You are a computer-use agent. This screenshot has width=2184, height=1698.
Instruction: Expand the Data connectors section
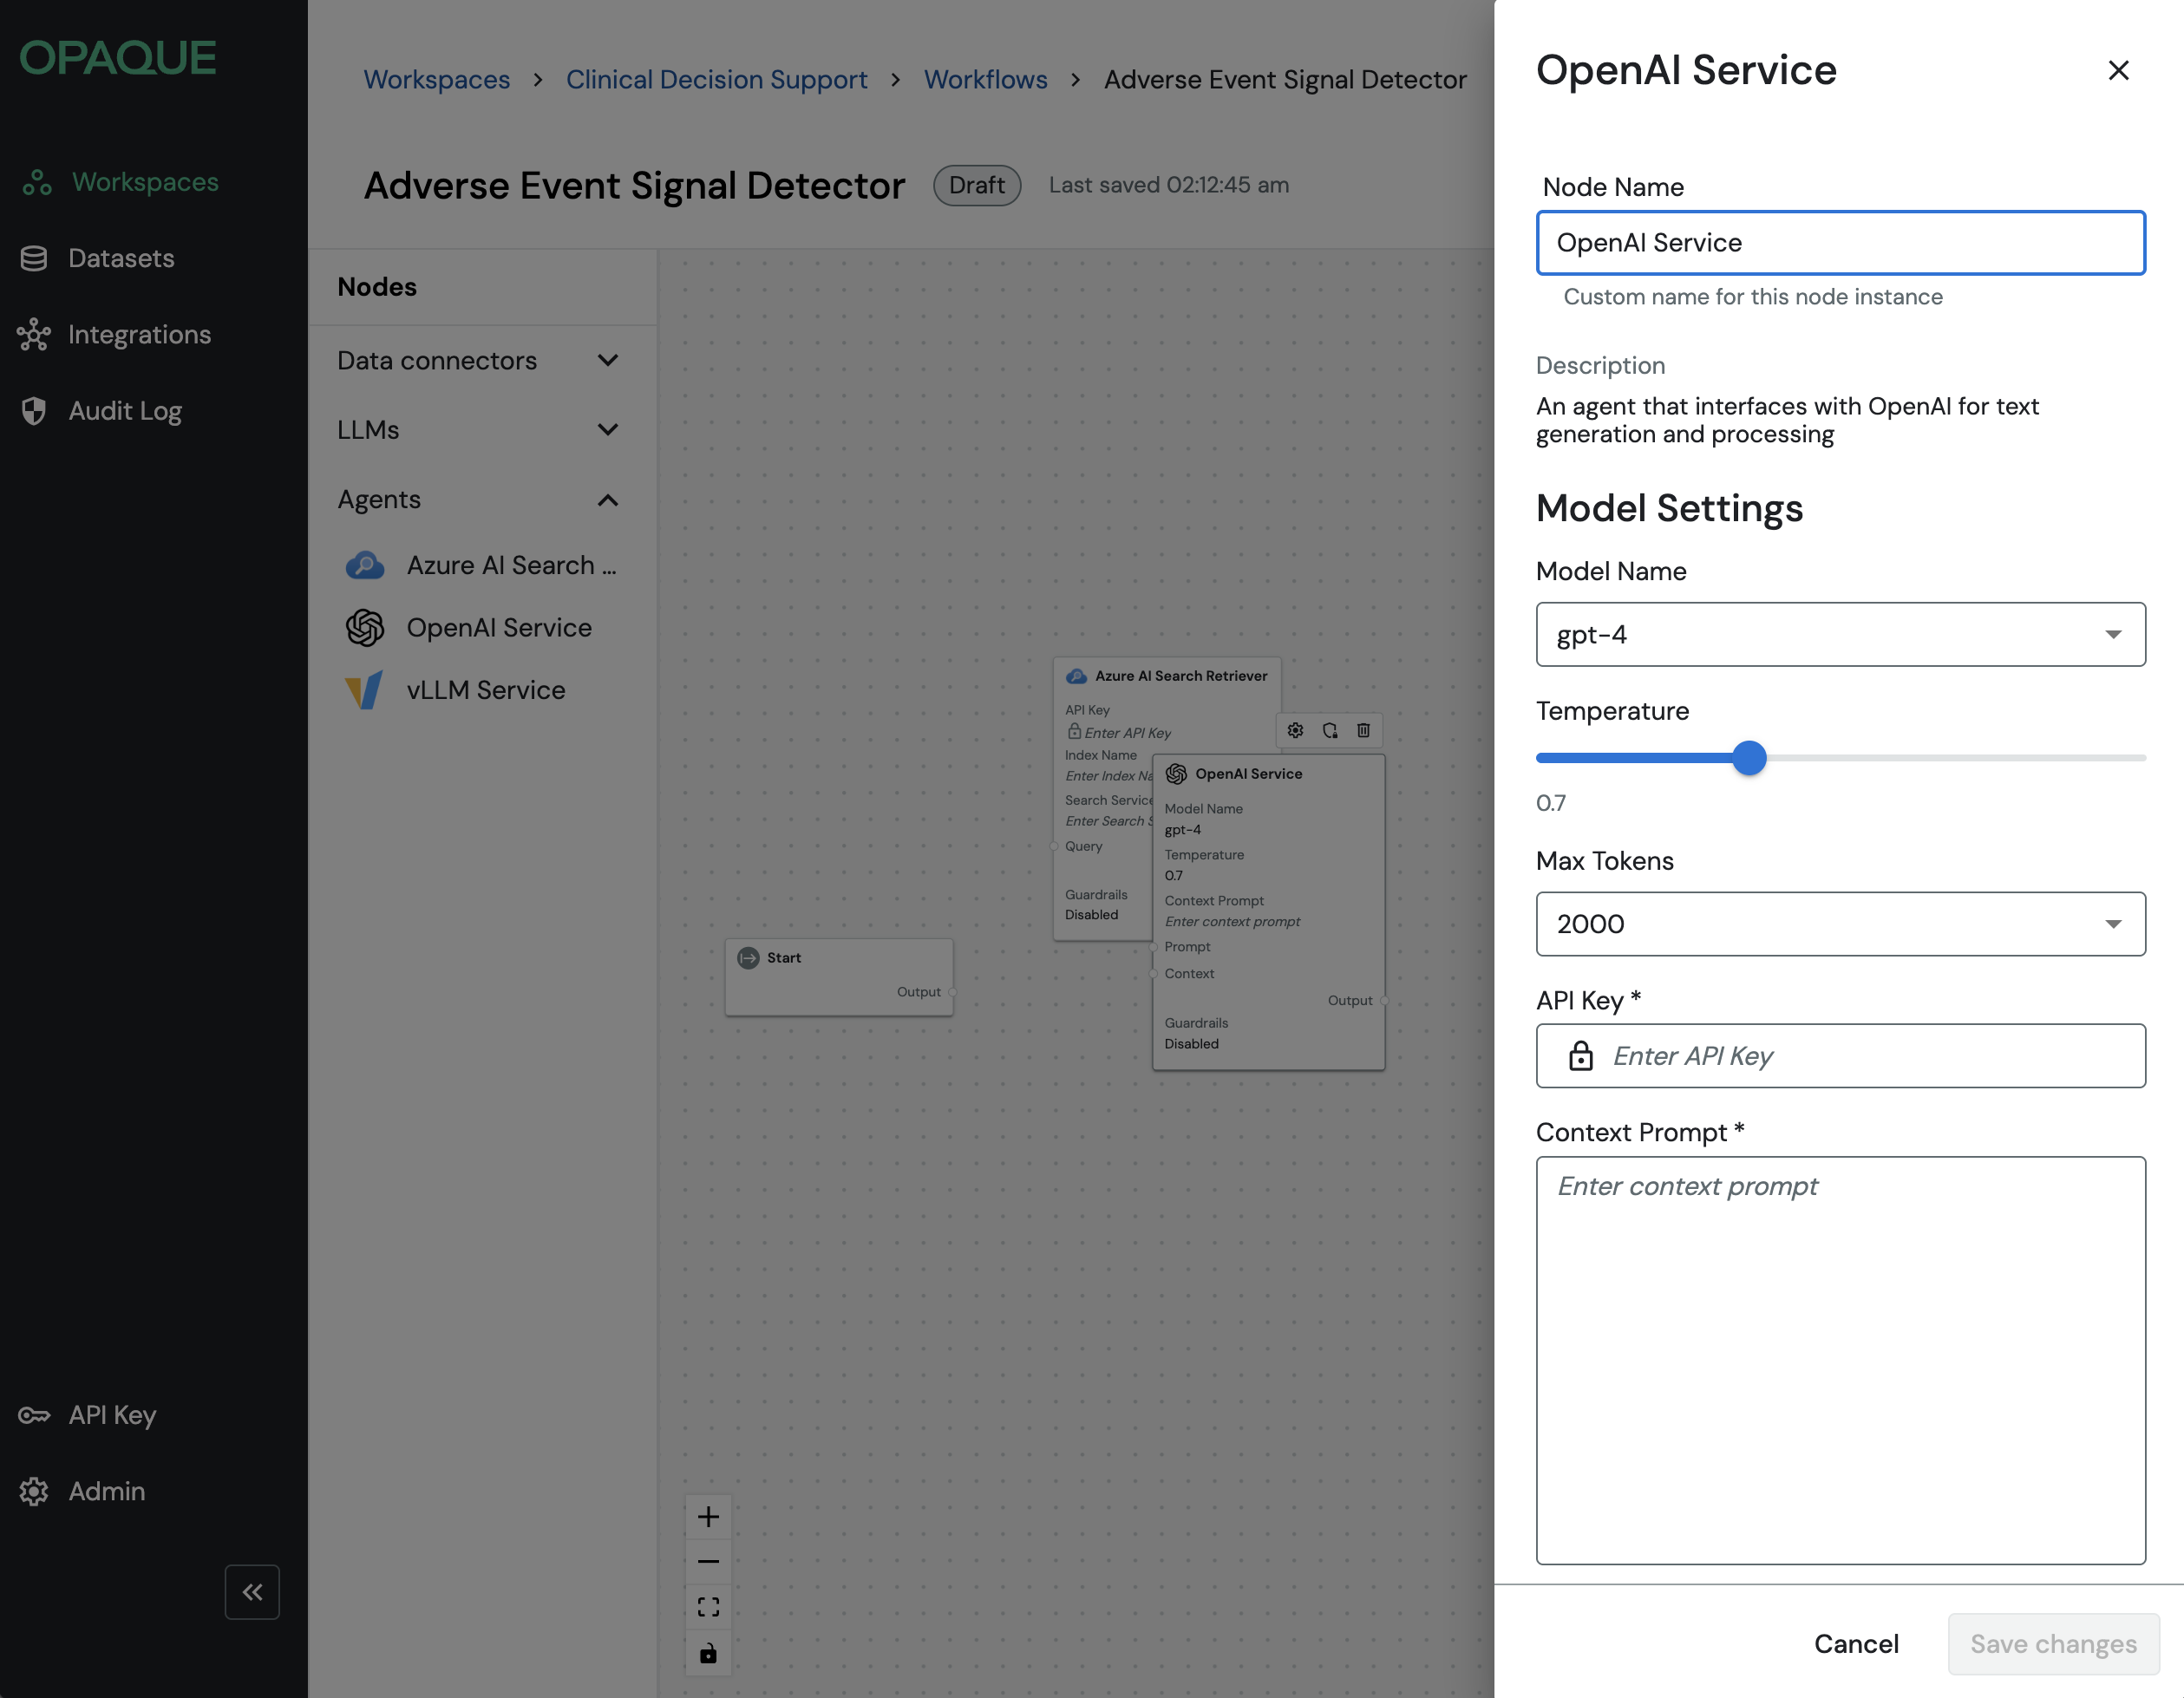(x=607, y=360)
